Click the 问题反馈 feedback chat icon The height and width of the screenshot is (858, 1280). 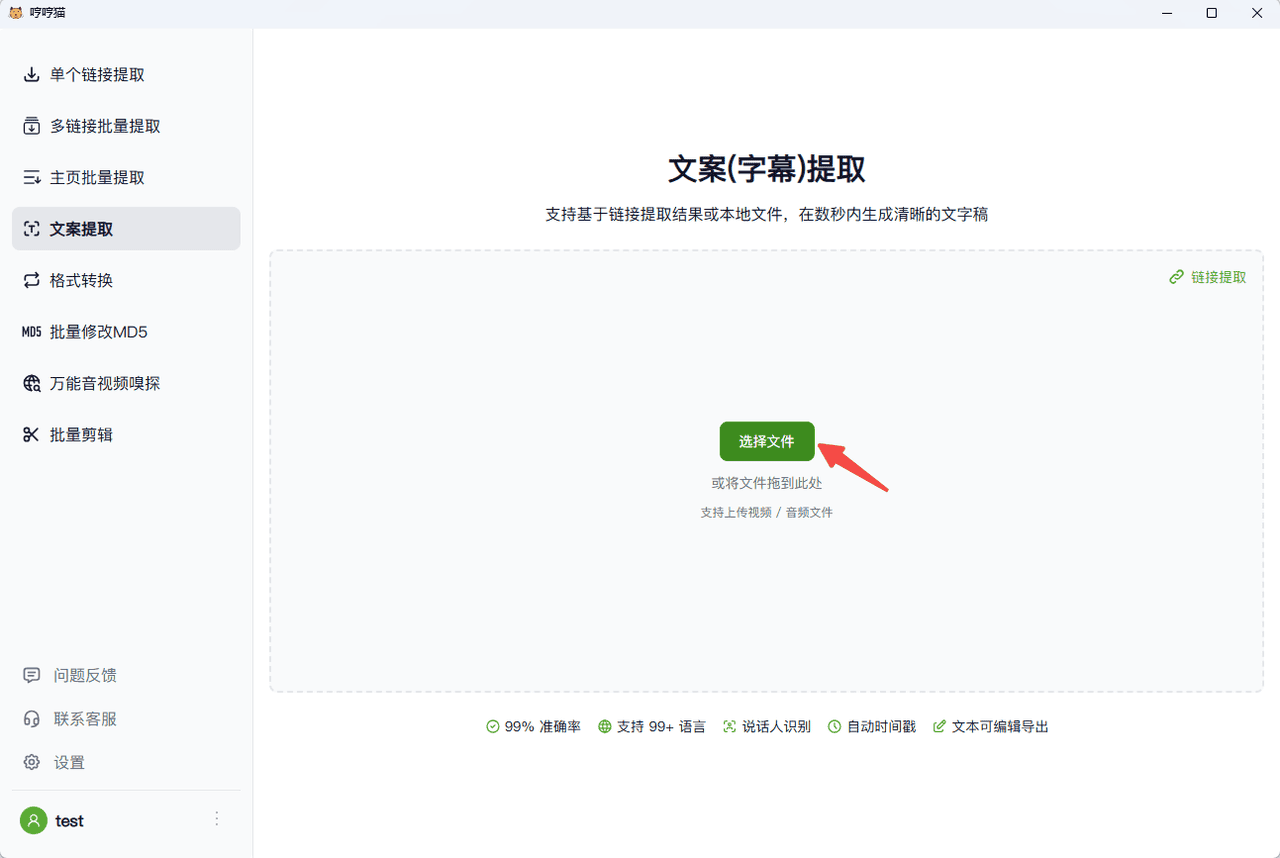point(32,676)
